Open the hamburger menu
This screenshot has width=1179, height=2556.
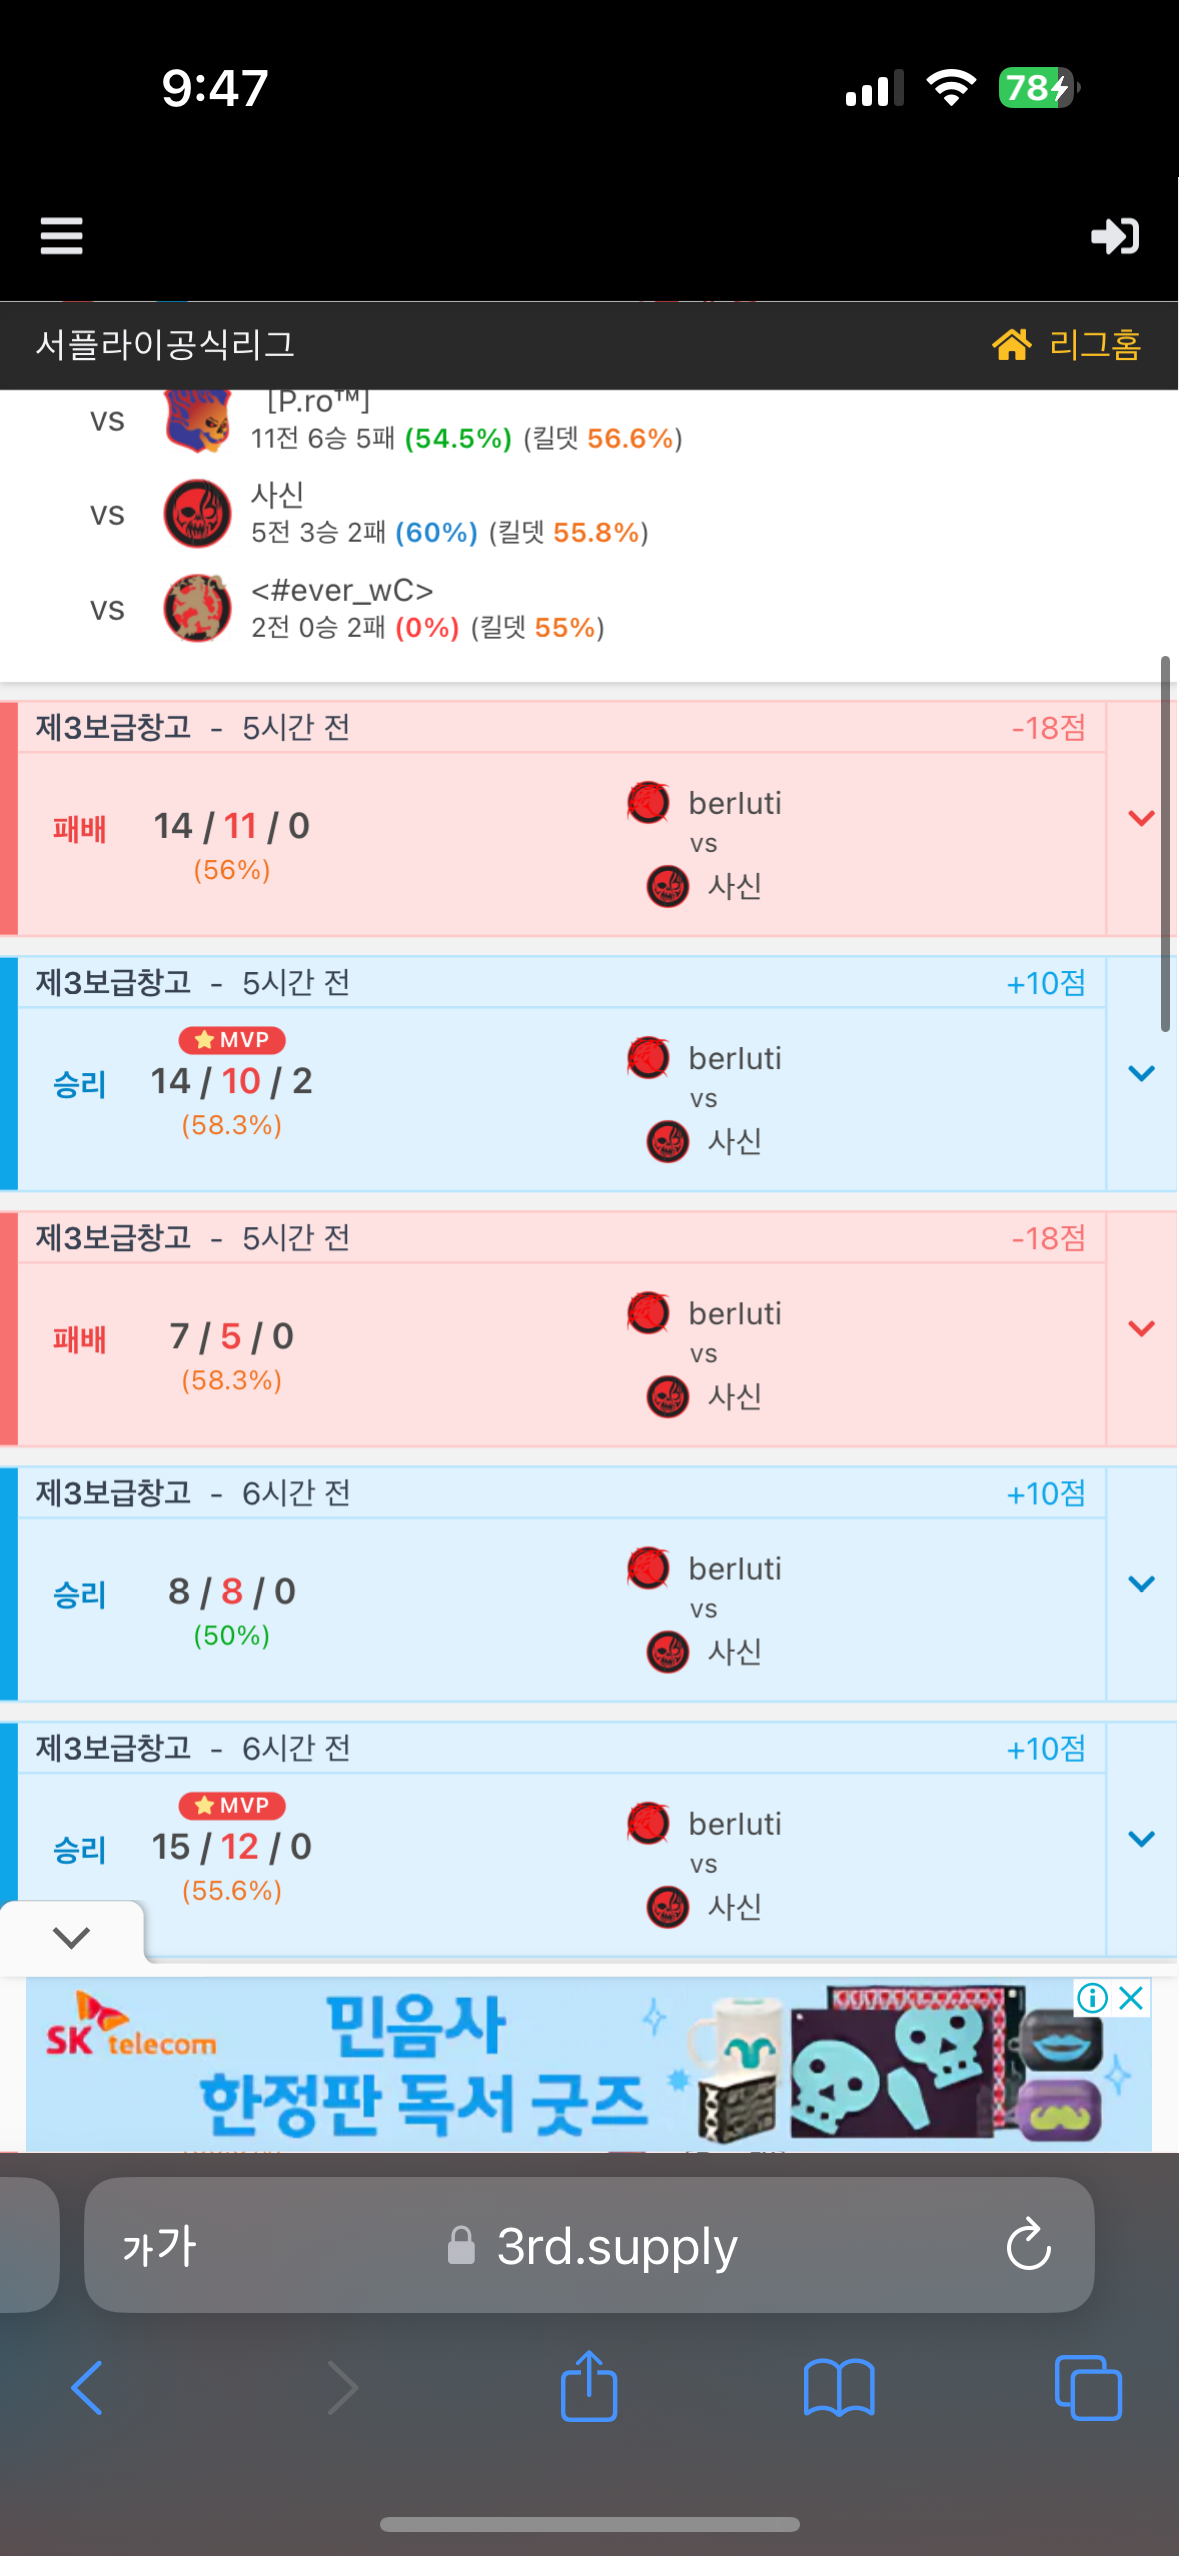click(x=61, y=236)
